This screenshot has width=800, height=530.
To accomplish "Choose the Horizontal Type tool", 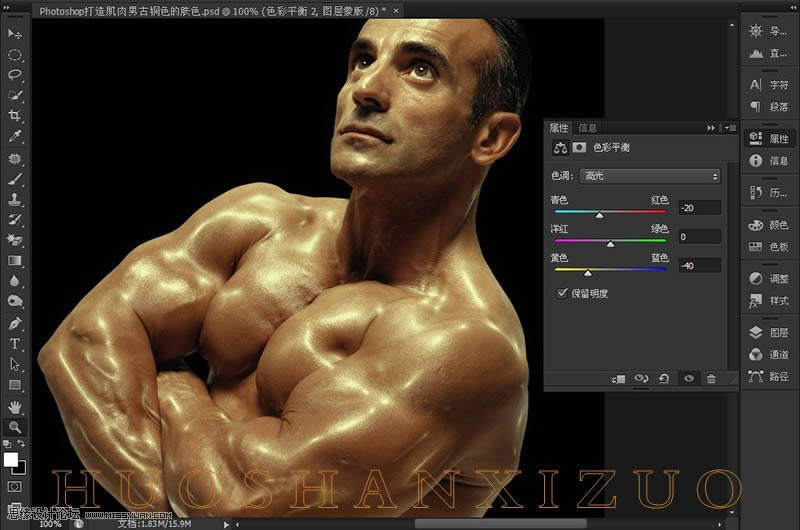I will 15,344.
